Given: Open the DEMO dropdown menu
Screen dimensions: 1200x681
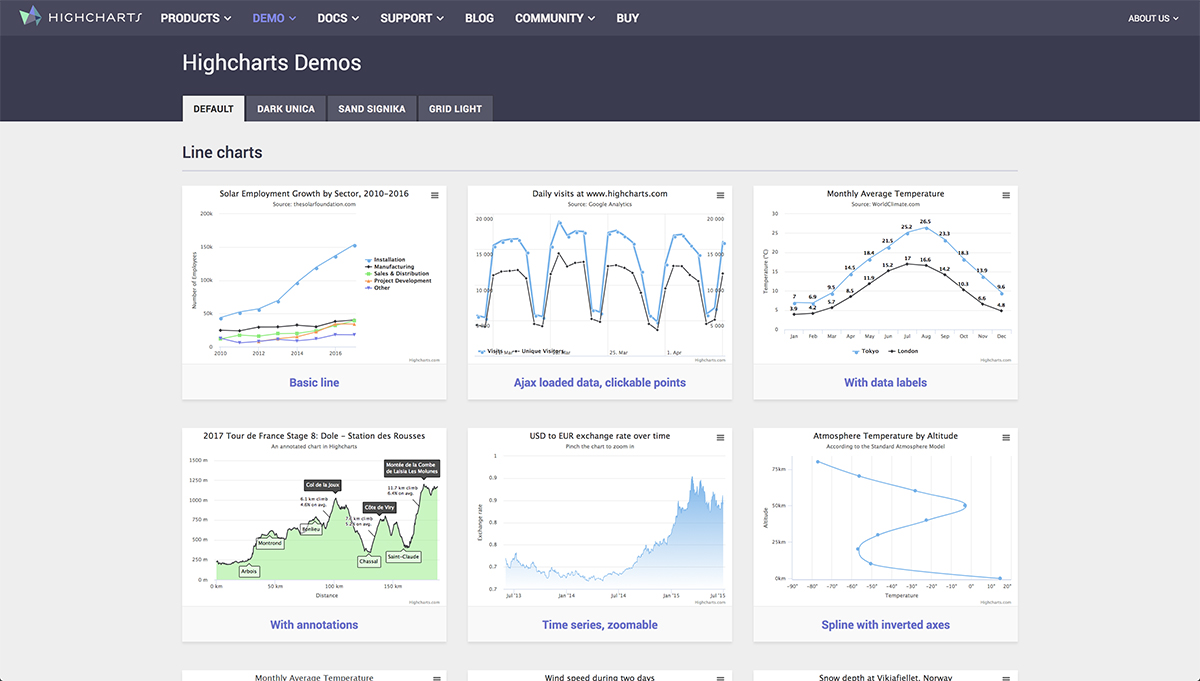Looking at the screenshot, I should click(274, 18).
